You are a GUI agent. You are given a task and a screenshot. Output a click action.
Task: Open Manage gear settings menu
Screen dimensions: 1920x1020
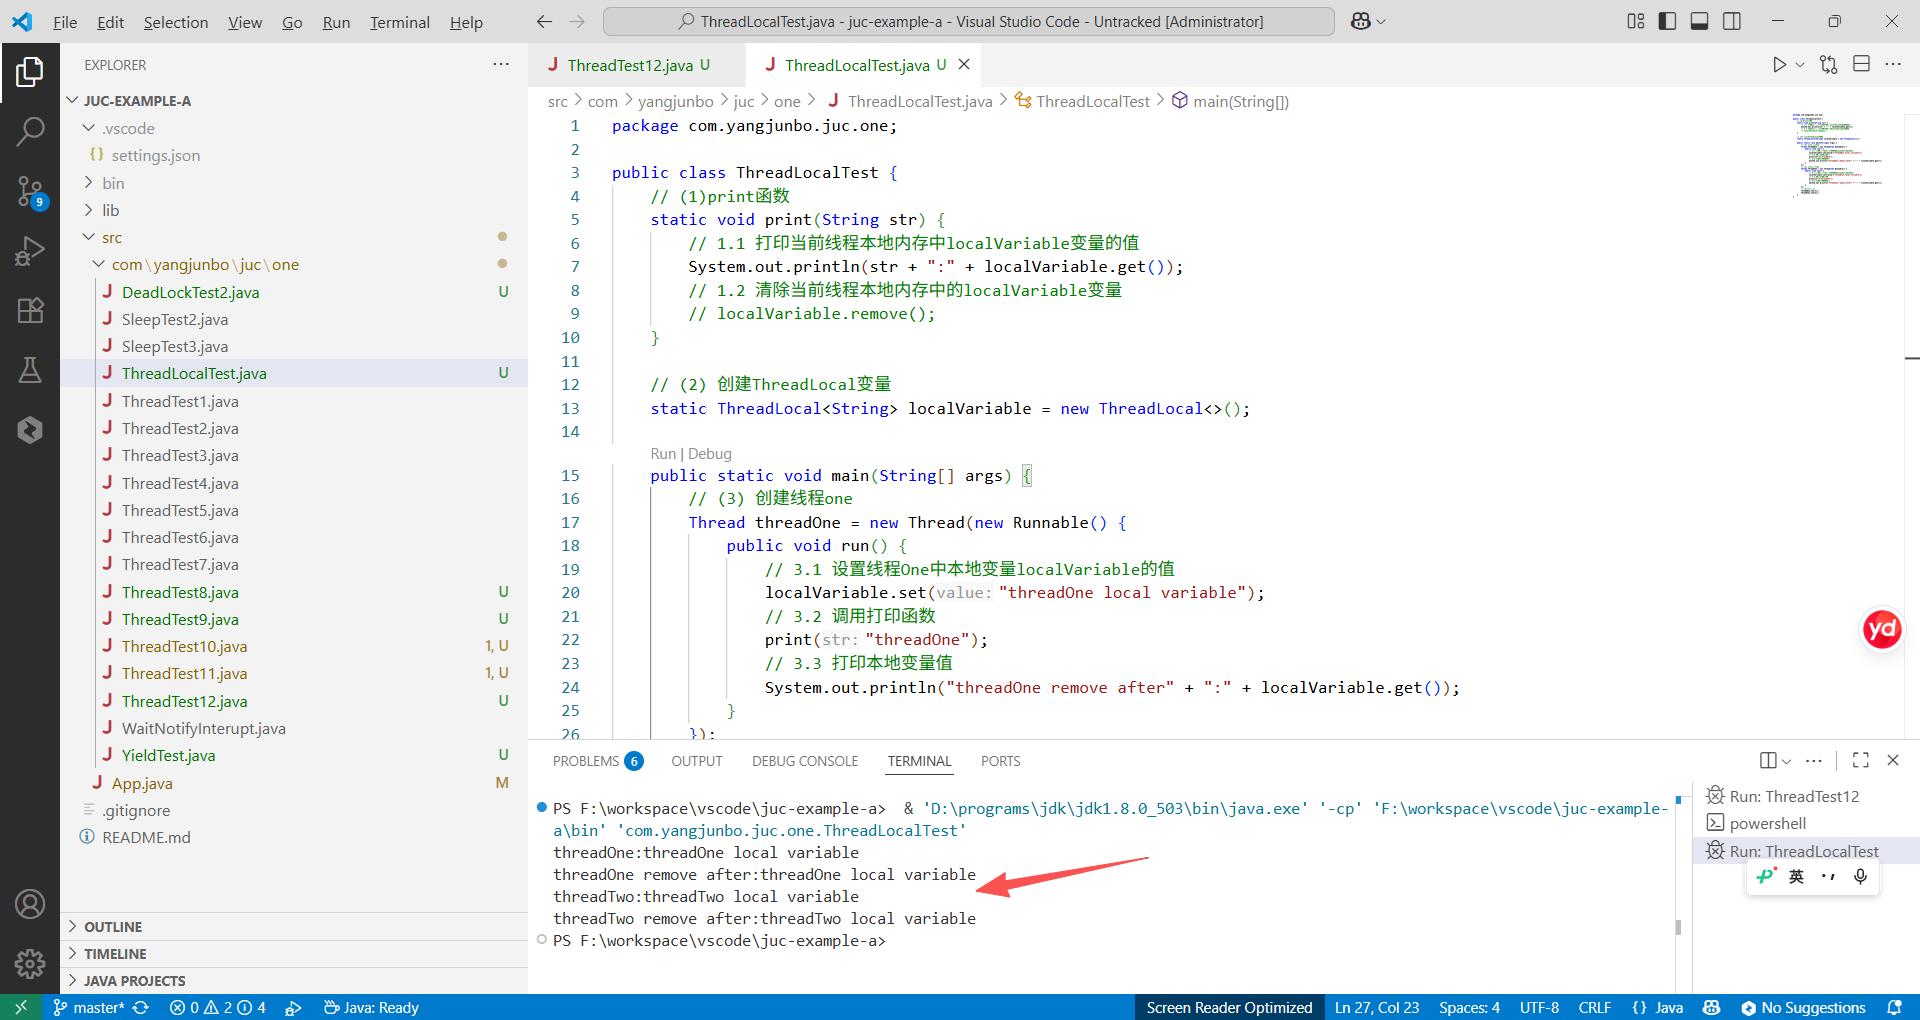point(30,963)
